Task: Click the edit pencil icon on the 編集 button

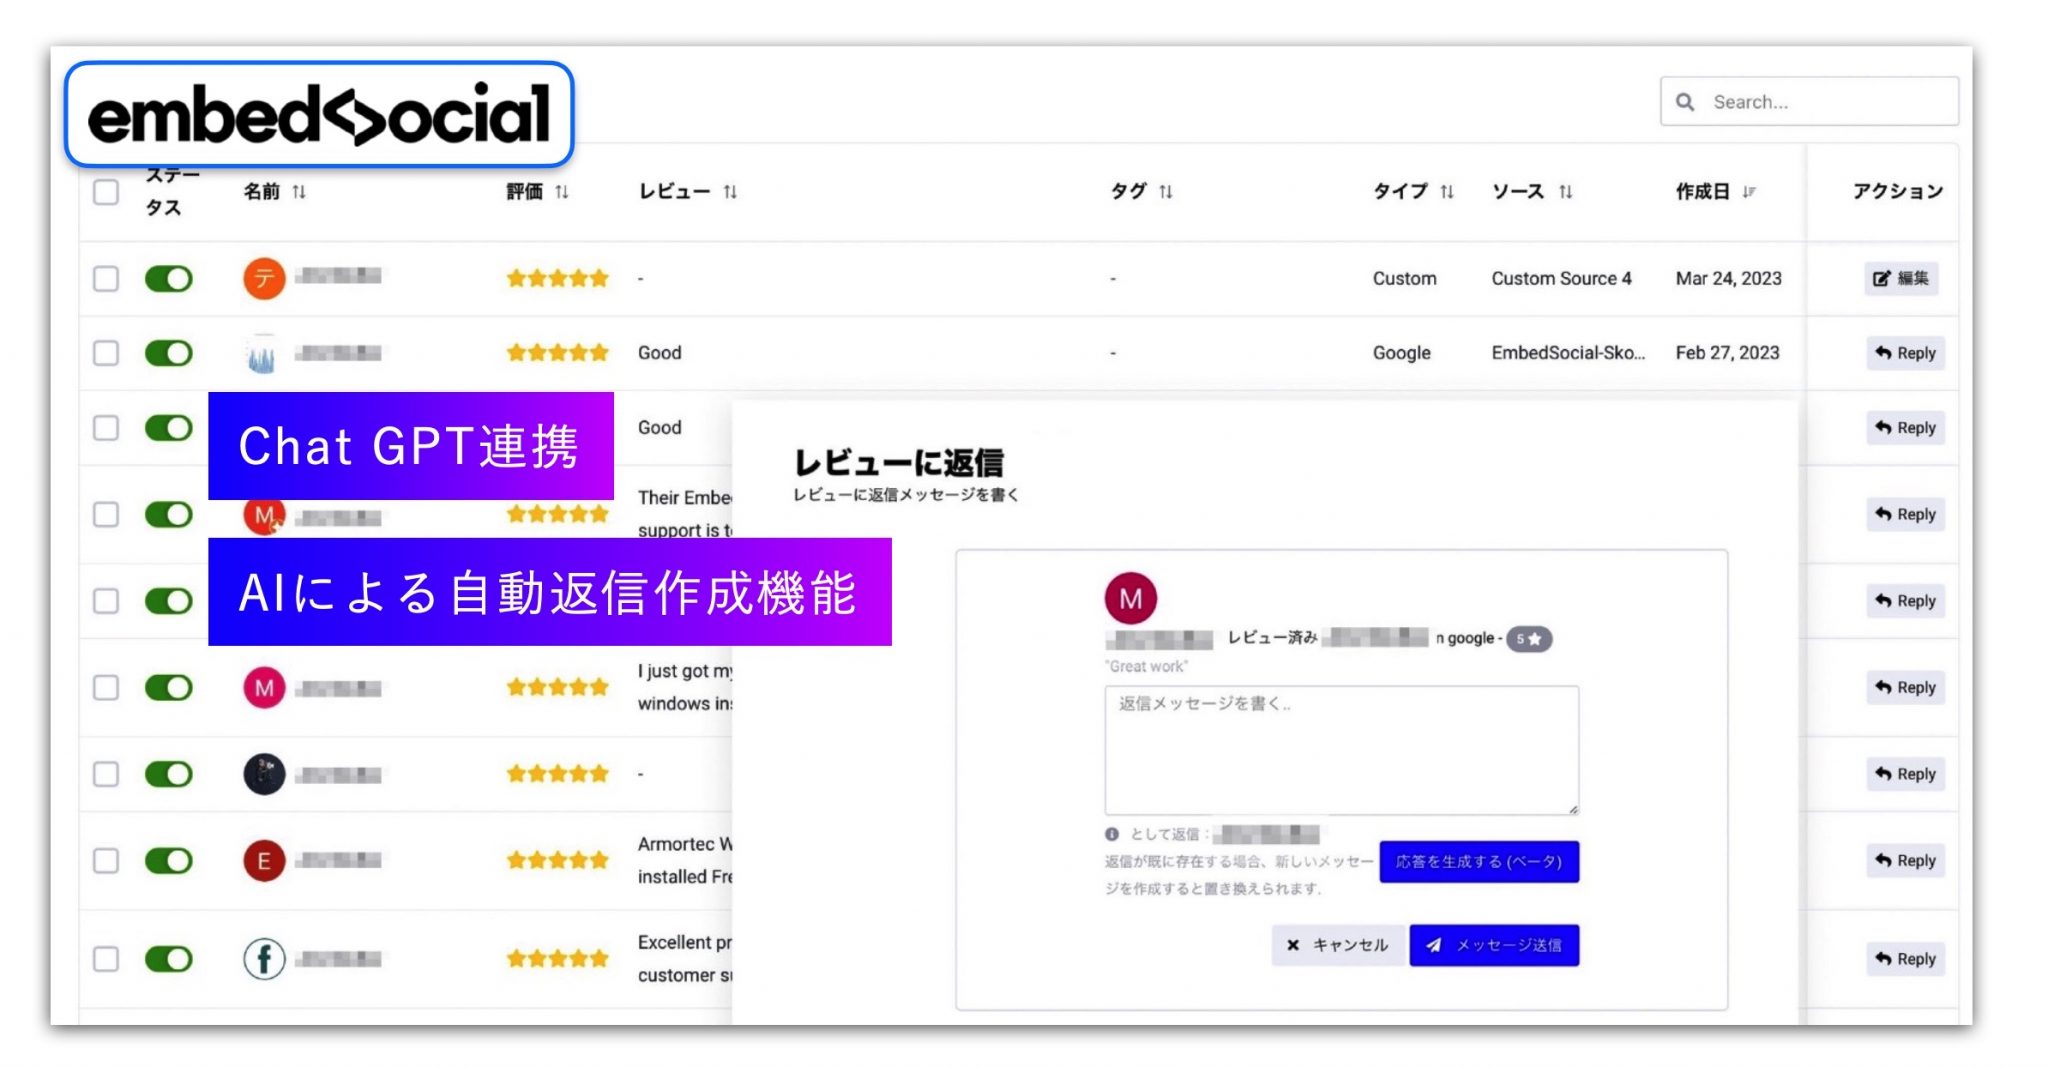Action: pyautogui.click(x=1882, y=278)
